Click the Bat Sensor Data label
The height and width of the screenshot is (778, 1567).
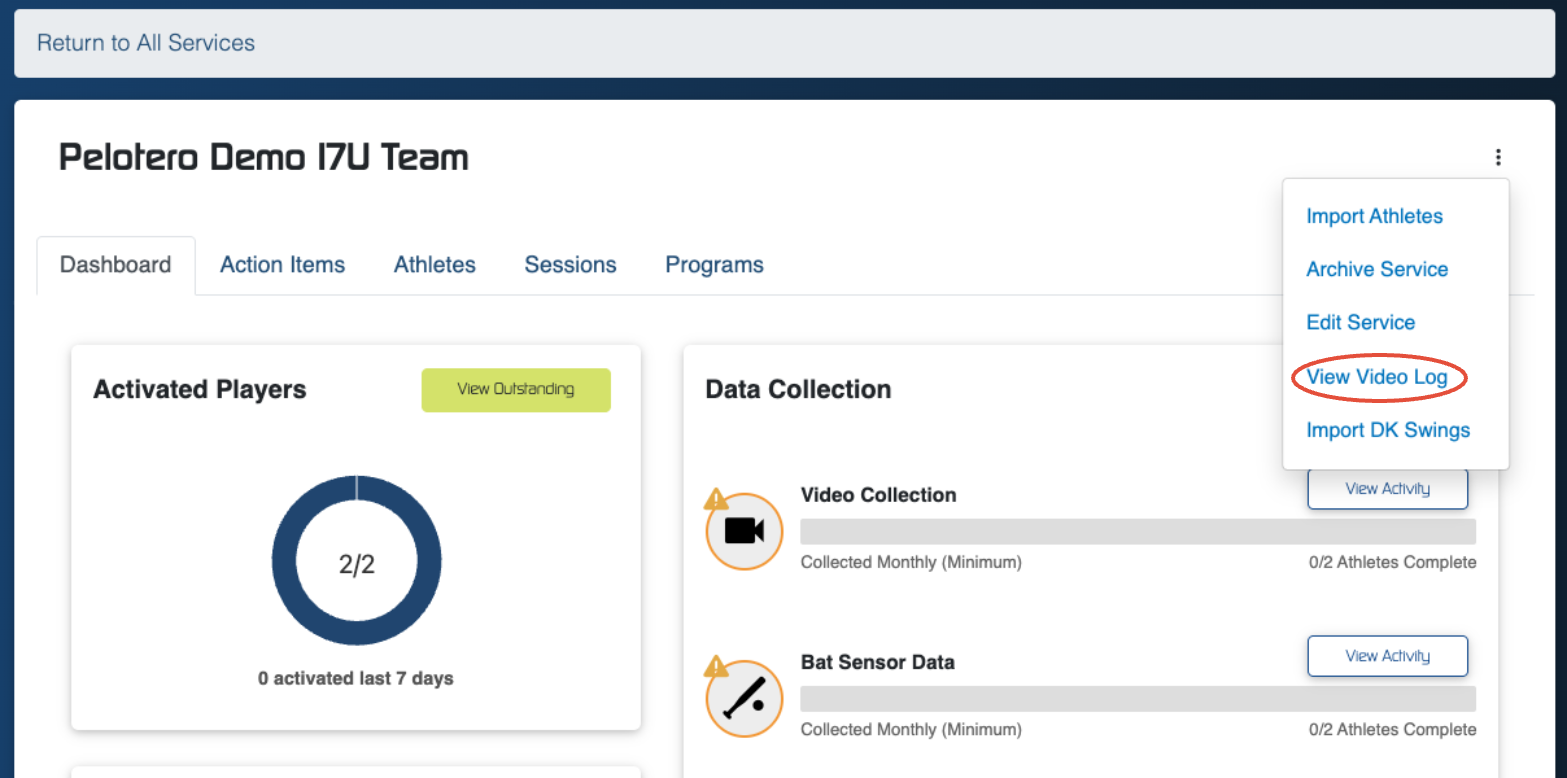click(877, 662)
